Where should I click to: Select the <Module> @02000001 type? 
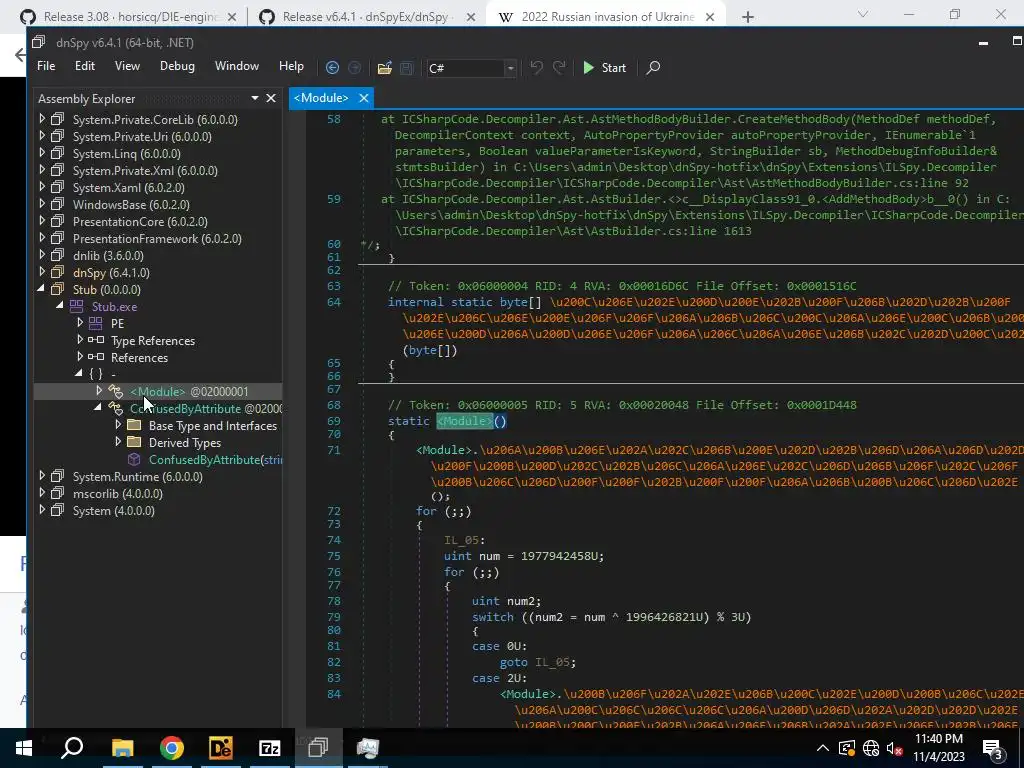coord(189,391)
